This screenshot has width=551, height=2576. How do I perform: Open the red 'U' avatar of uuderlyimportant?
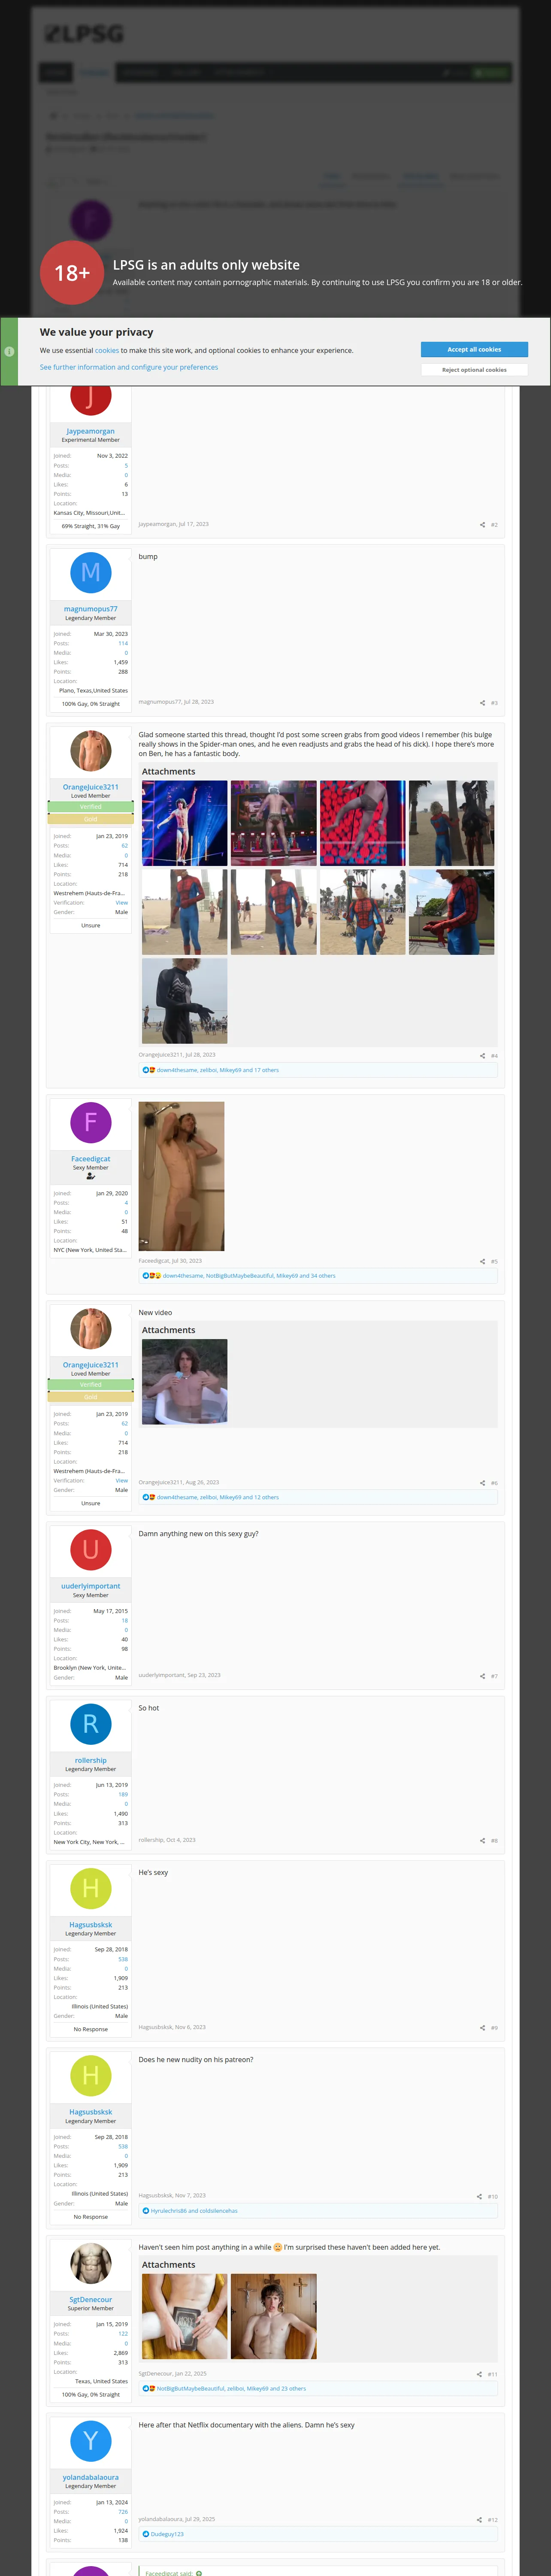tap(90, 1549)
